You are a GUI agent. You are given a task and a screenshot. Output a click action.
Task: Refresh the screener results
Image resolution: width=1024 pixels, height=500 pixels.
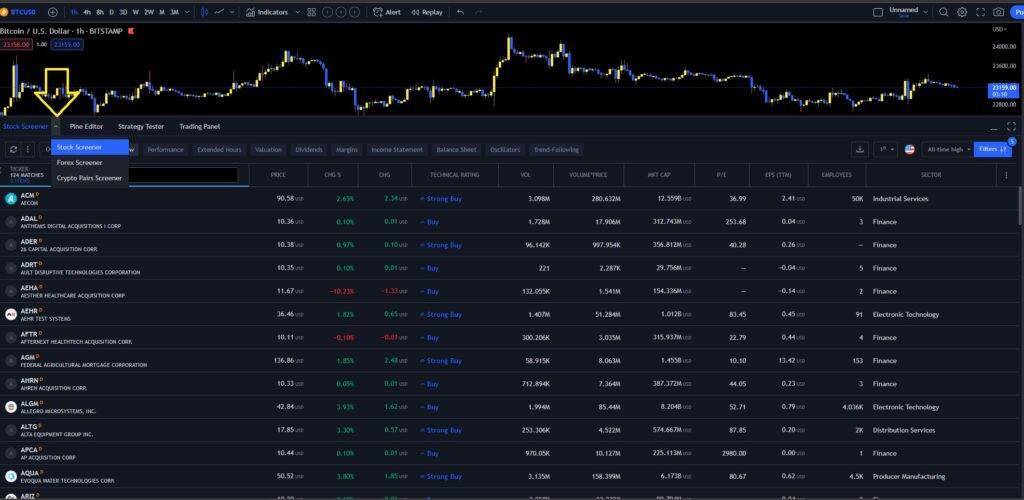[x=13, y=149]
